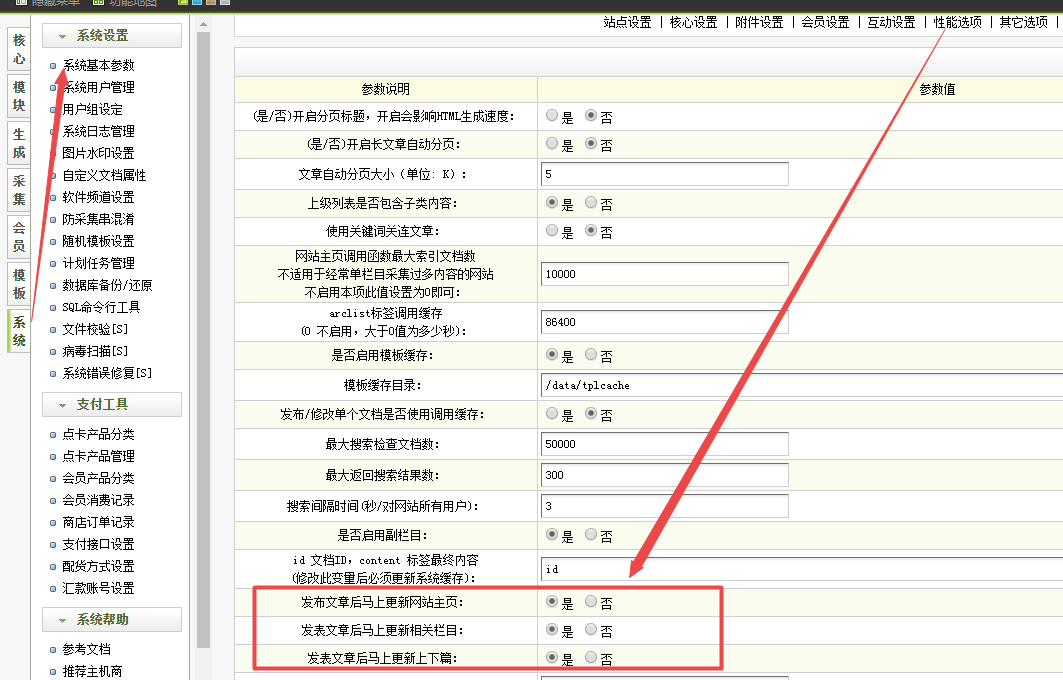Select the 性能选项 tab

pyautogui.click(x=957, y=22)
